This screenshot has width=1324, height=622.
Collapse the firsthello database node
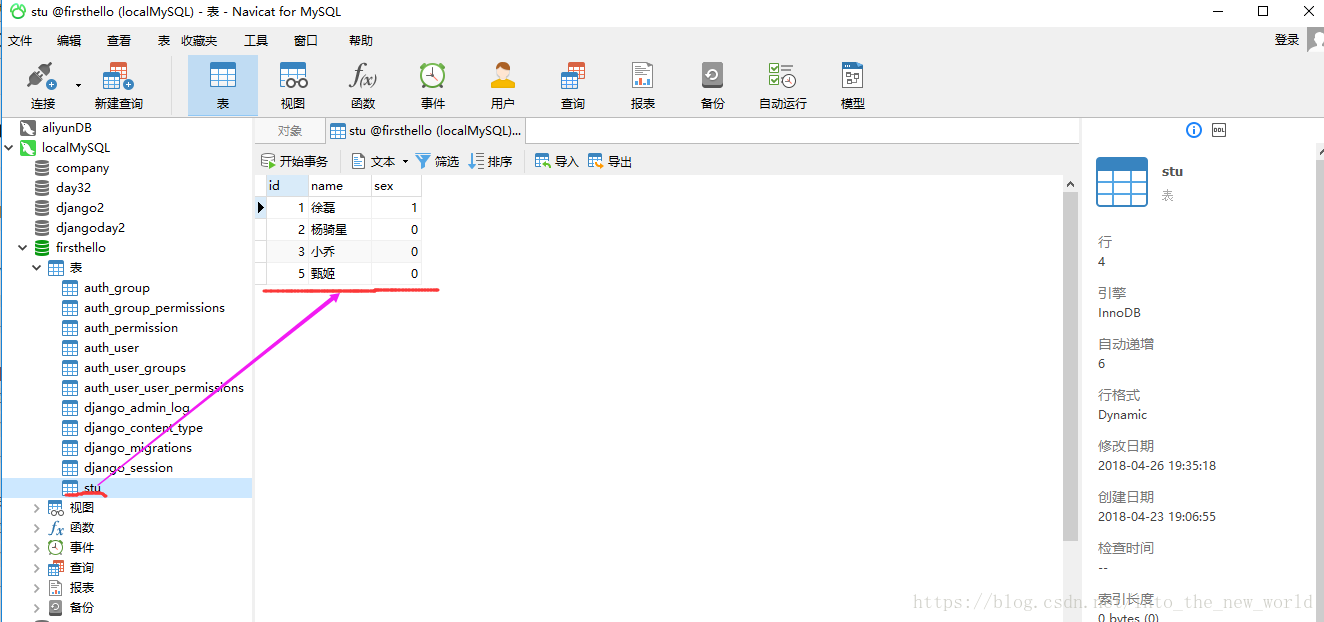pos(23,248)
